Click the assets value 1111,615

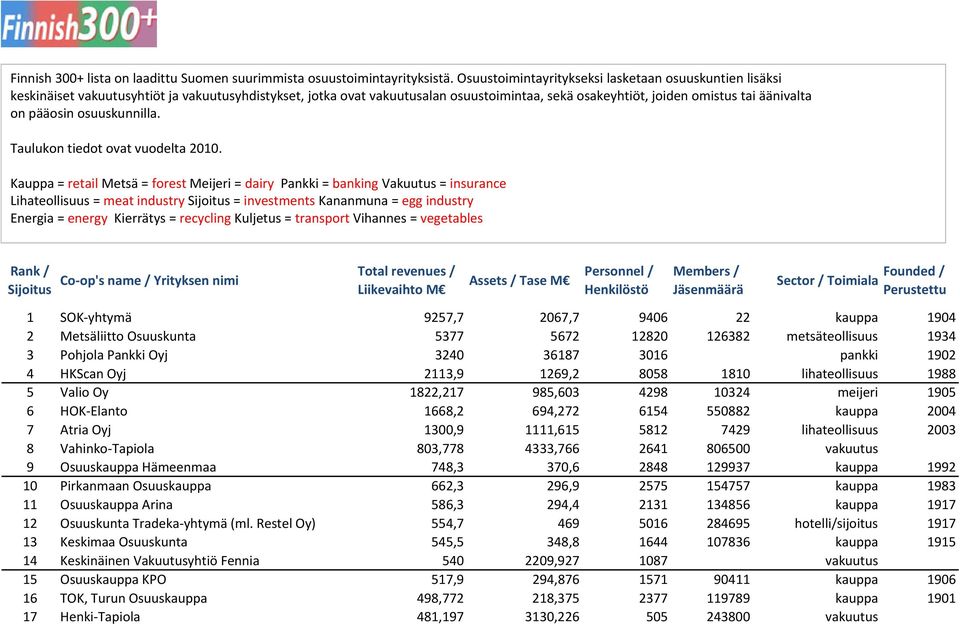click(x=552, y=430)
